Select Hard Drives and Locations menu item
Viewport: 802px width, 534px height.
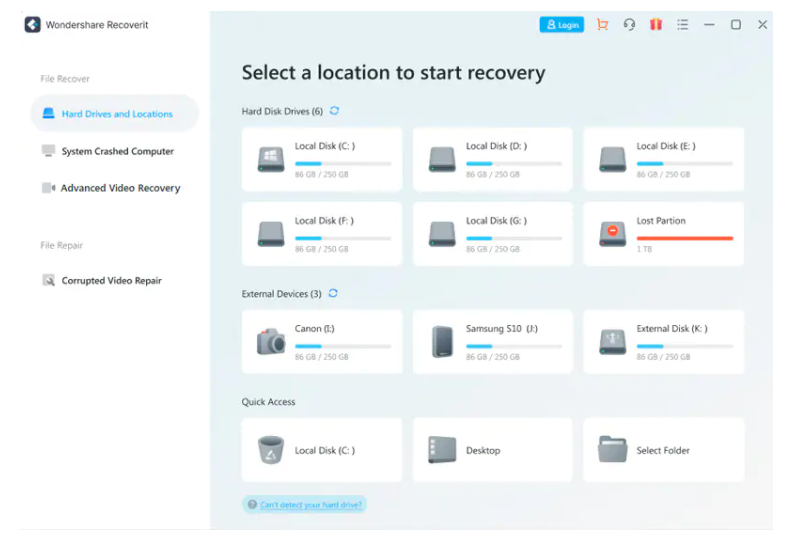(x=115, y=114)
